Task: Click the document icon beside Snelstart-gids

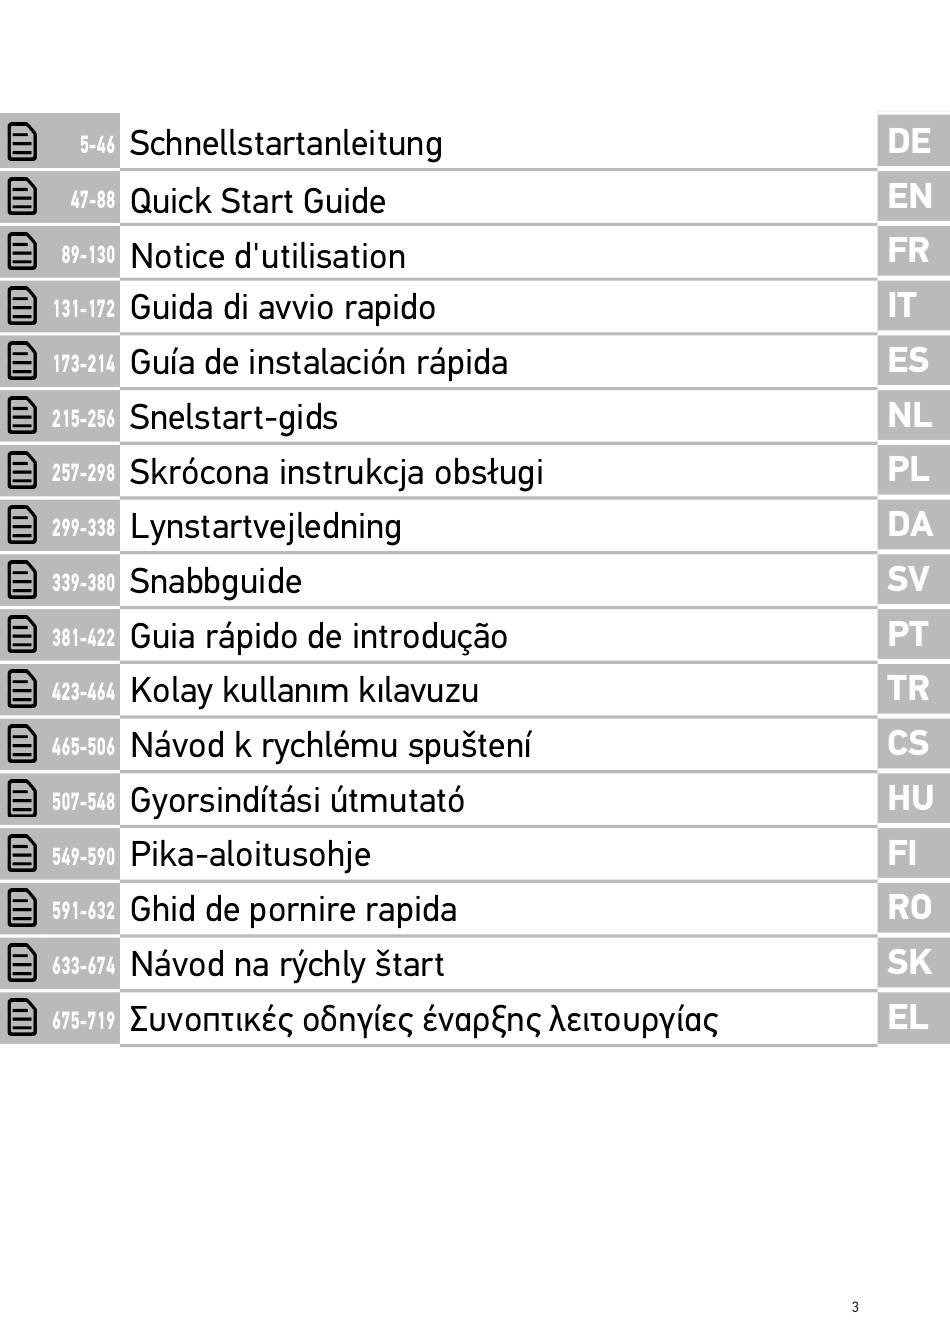Action: click(22, 416)
